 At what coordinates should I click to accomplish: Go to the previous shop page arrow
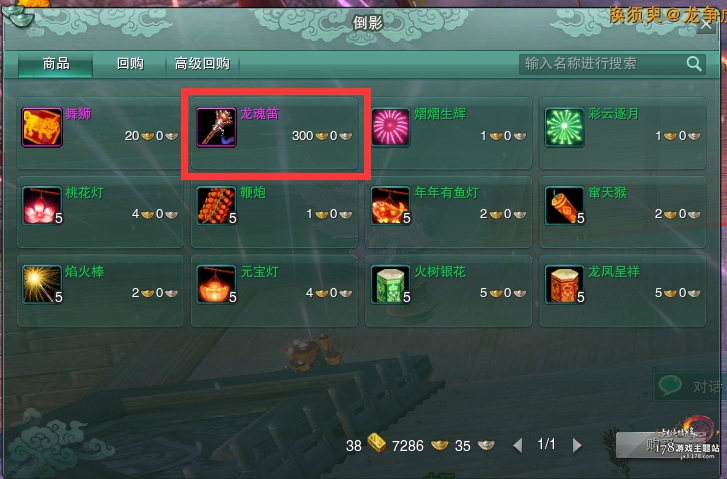click(x=518, y=445)
